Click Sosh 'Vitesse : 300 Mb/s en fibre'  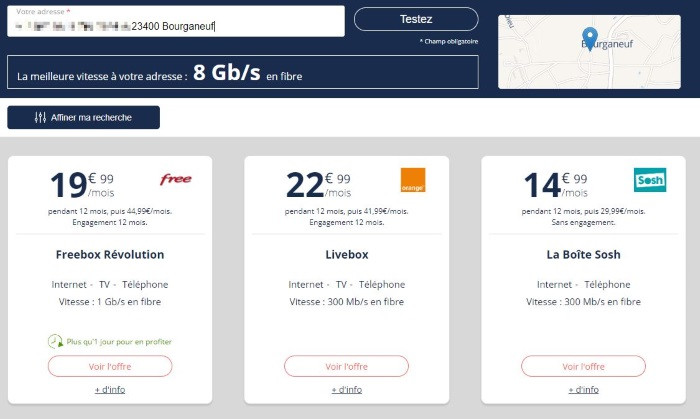583,302
